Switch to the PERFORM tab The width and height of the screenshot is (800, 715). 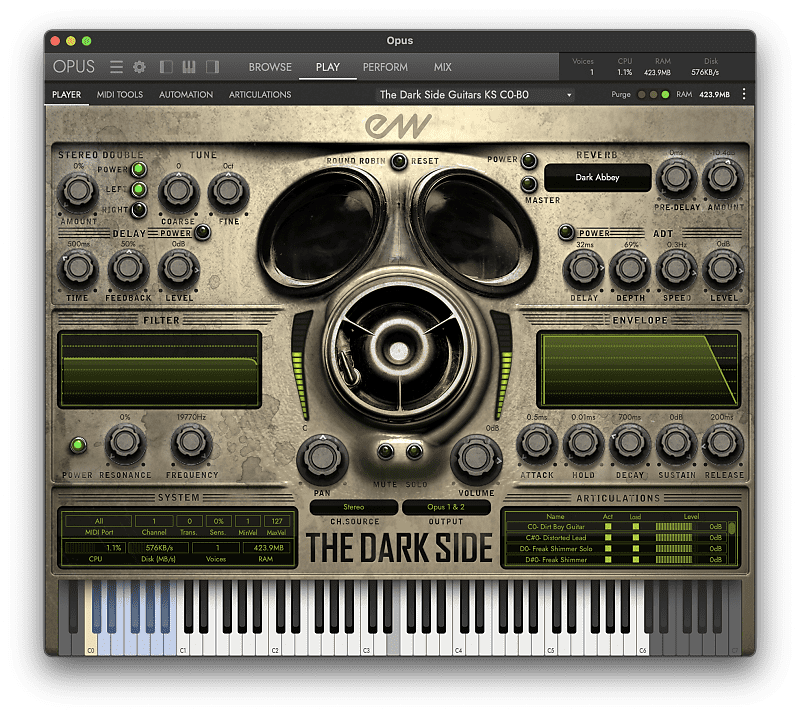(384, 66)
